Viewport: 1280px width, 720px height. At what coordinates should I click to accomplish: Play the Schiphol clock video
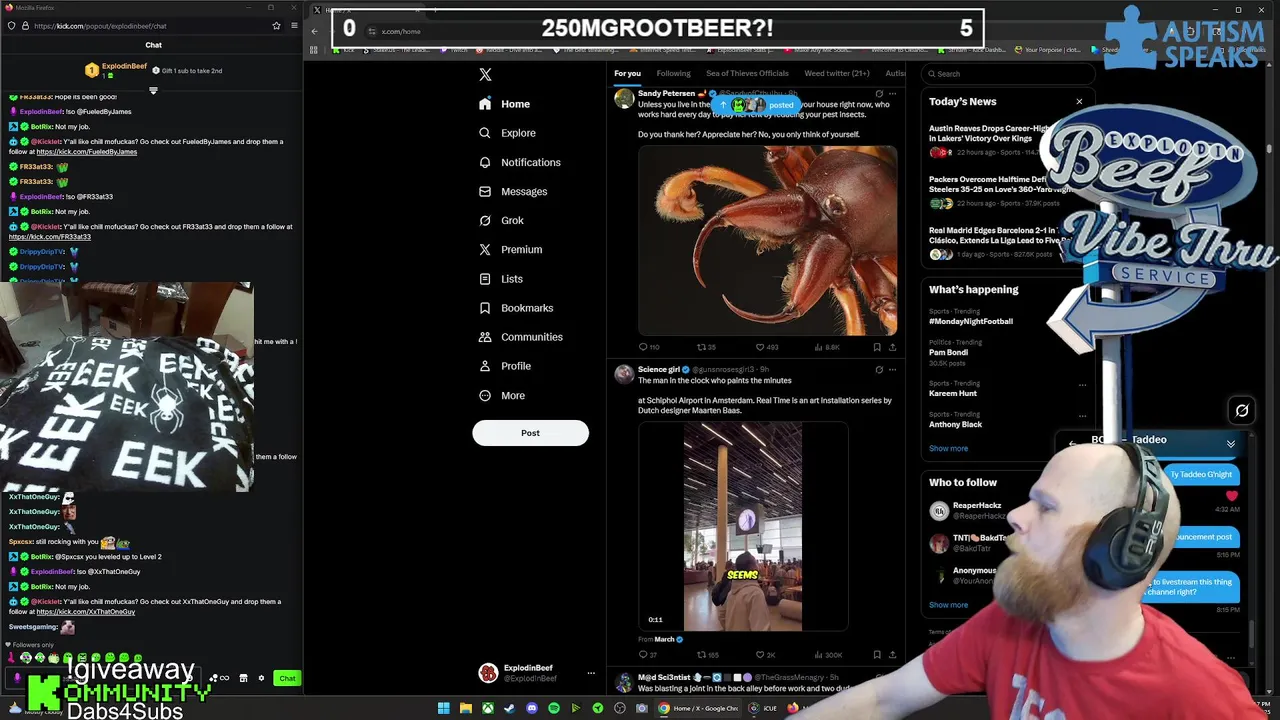(x=743, y=526)
